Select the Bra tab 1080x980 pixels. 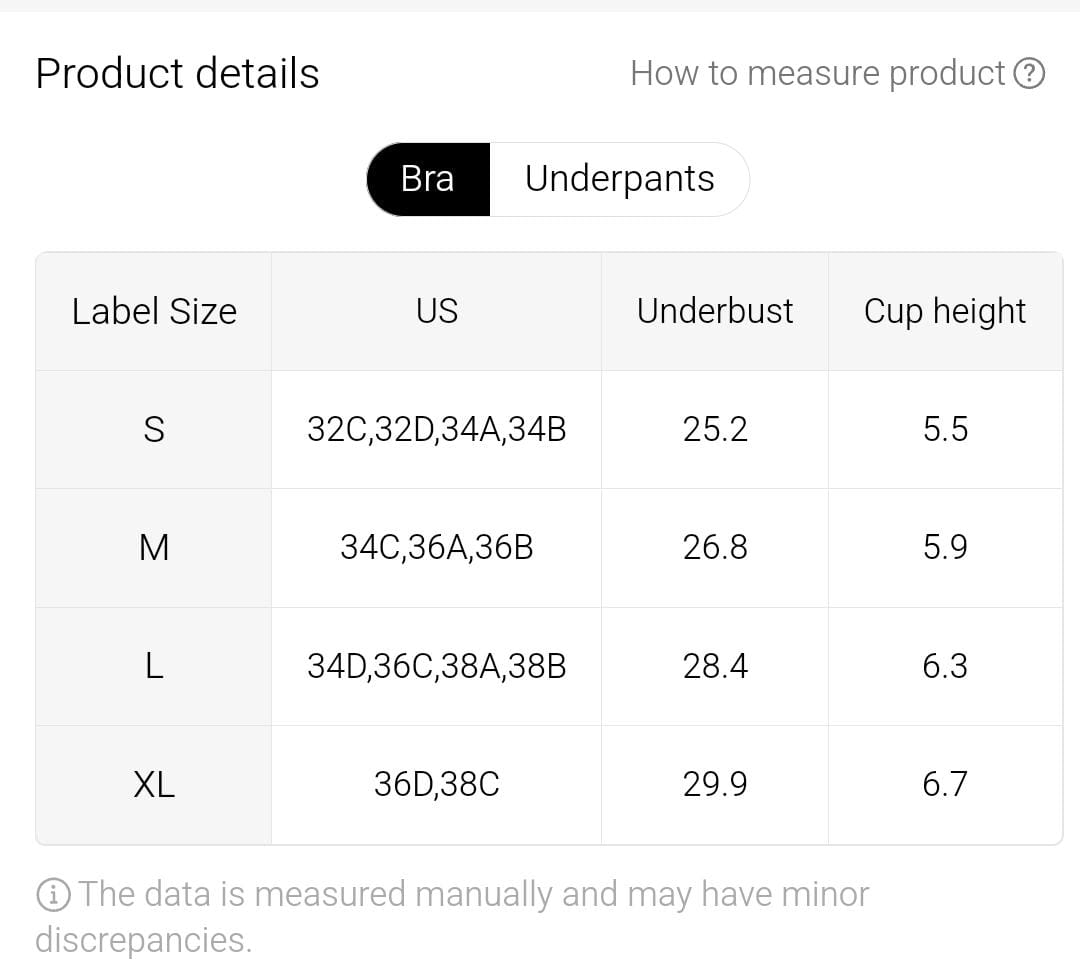428,179
